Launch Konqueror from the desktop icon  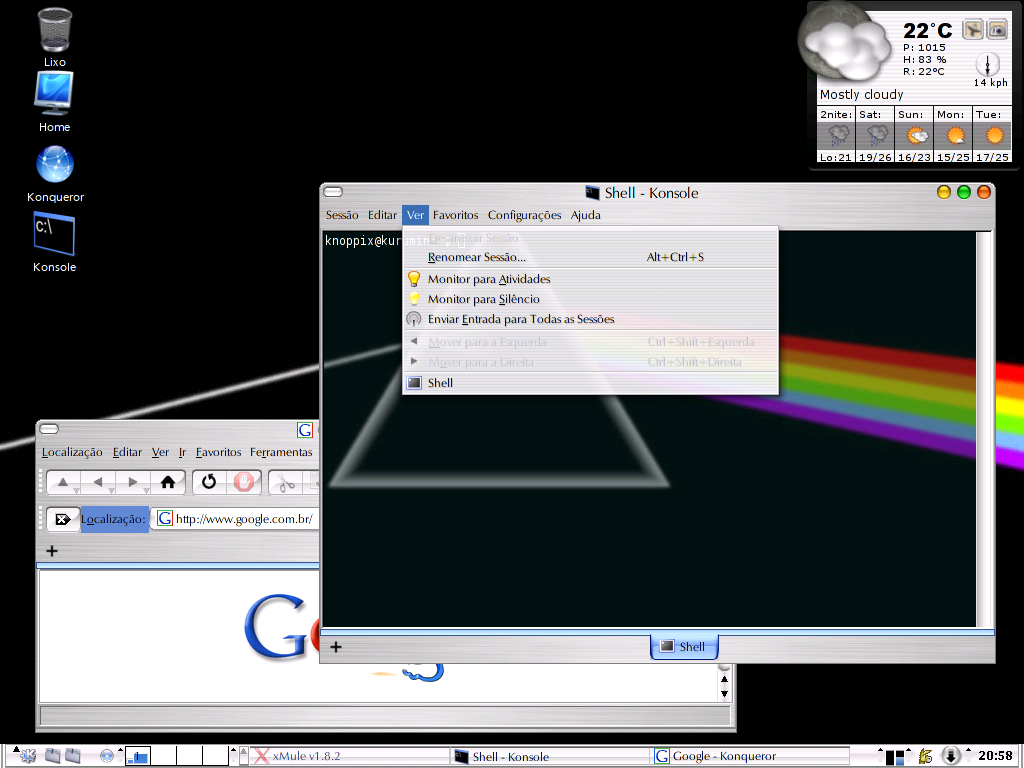pos(55,164)
